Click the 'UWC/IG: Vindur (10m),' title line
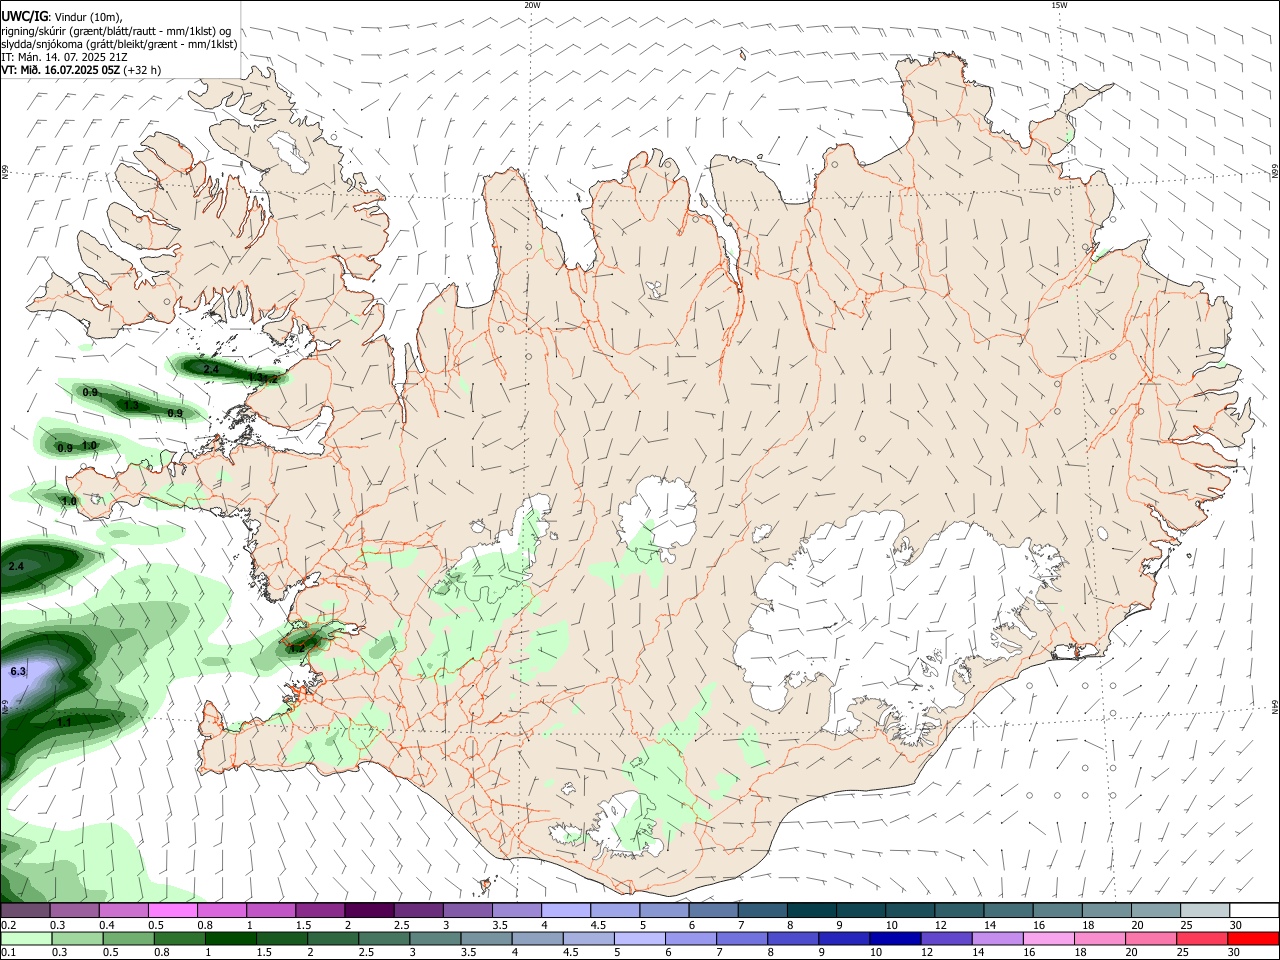 click(61, 16)
